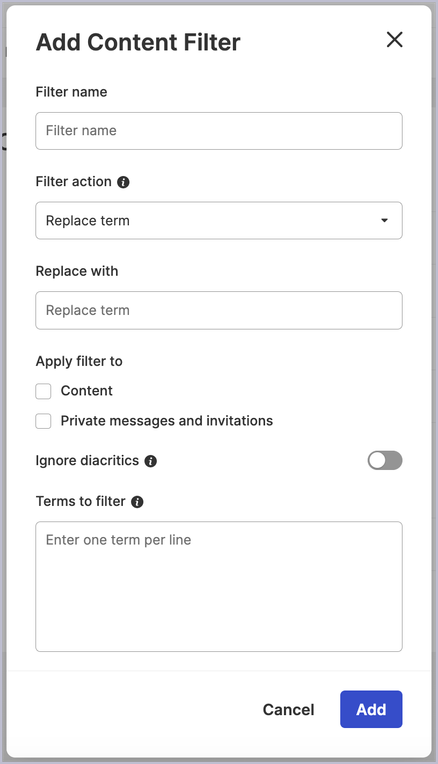
Task: View info icon beside Ignore diacritics
Action: click(x=151, y=461)
